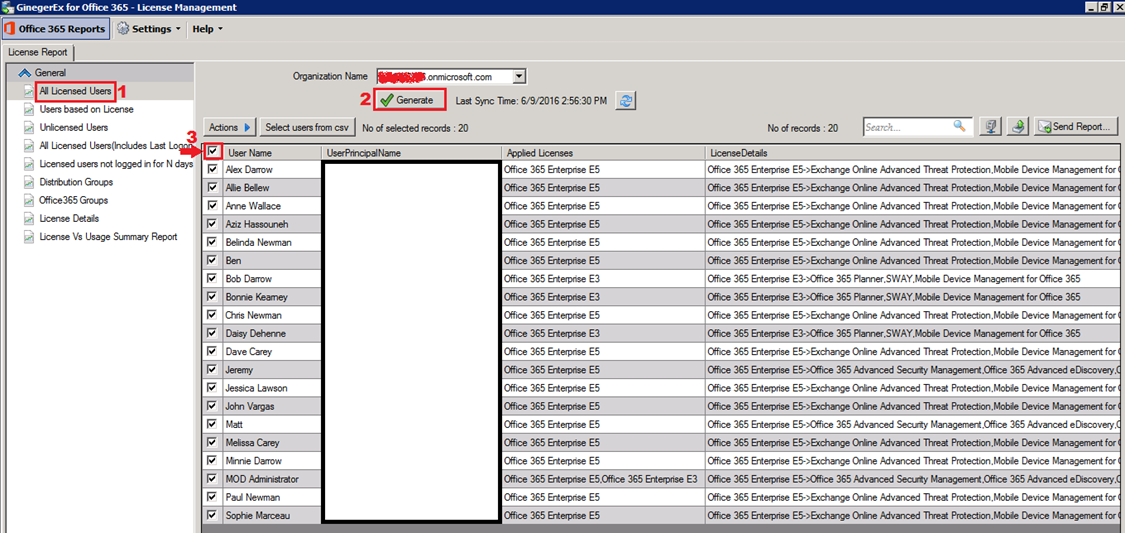Click MOD Administrator's applied licenses cell
Screen dimensions: 1125x533
point(603,478)
